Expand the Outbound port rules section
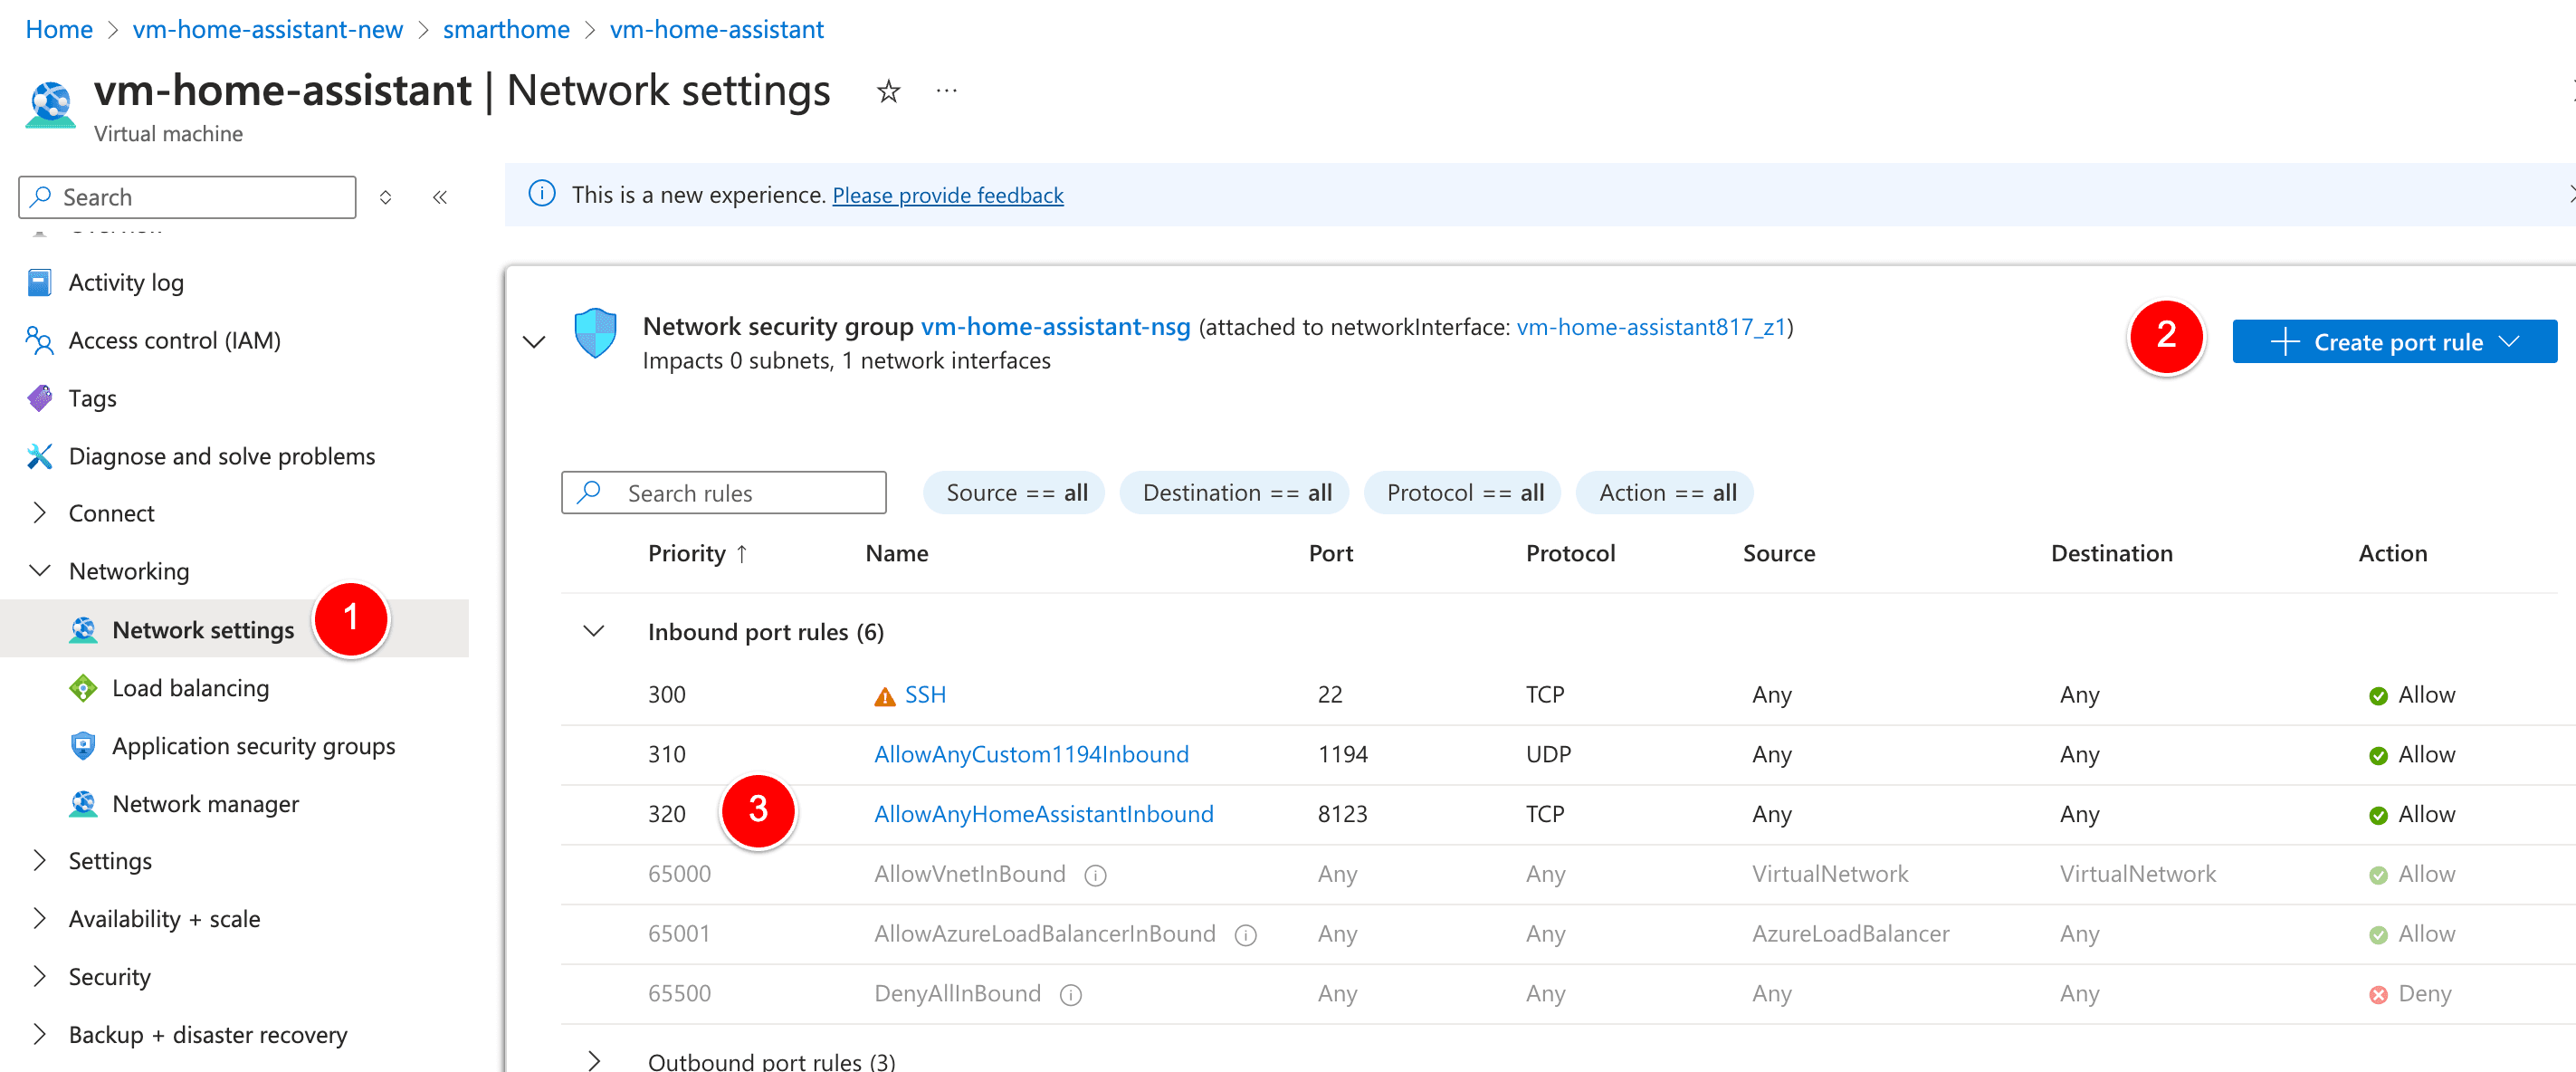The width and height of the screenshot is (2576, 1072). [594, 1060]
